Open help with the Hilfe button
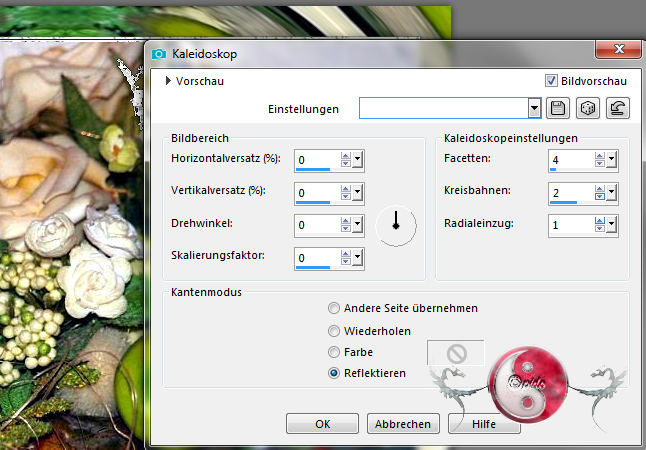The image size is (646, 450). tap(484, 423)
